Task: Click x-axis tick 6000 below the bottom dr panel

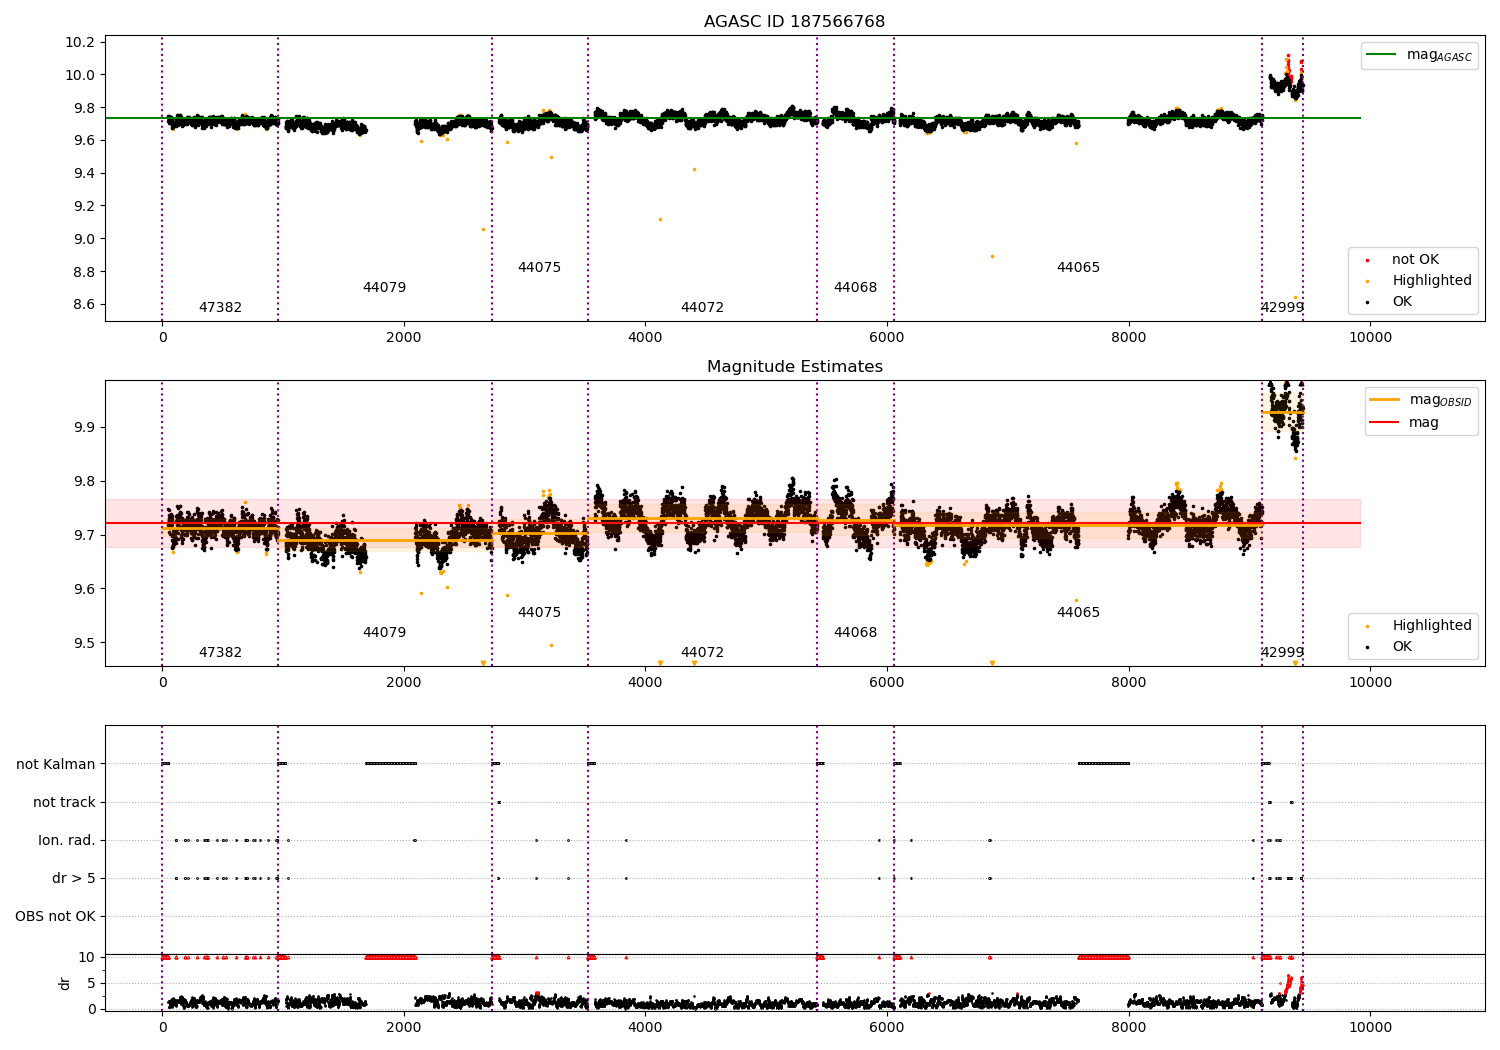Action: [x=887, y=1028]
